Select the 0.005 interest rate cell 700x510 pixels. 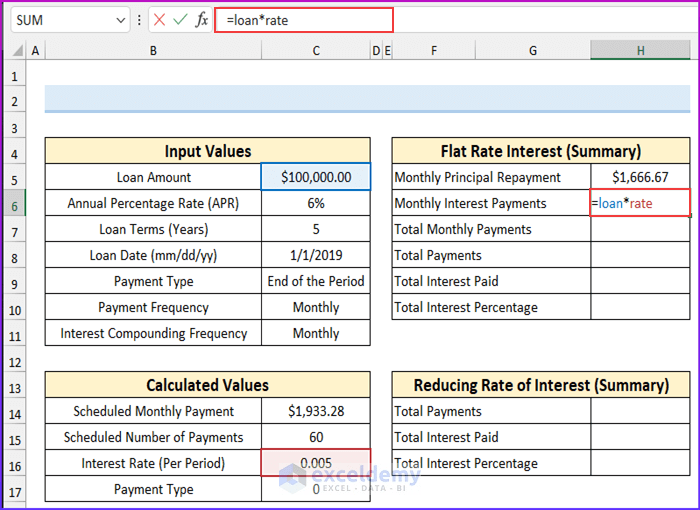pos(316,463)
